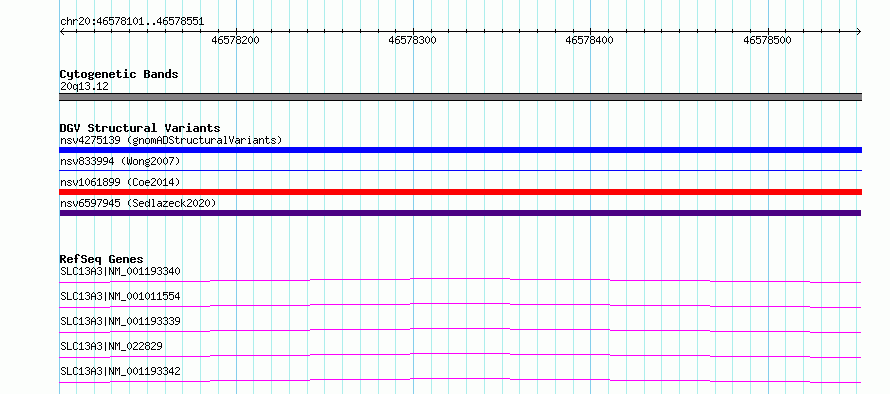Click the DGV Structural Variants track title
This screenshot has width=890, height=394.
140,128
